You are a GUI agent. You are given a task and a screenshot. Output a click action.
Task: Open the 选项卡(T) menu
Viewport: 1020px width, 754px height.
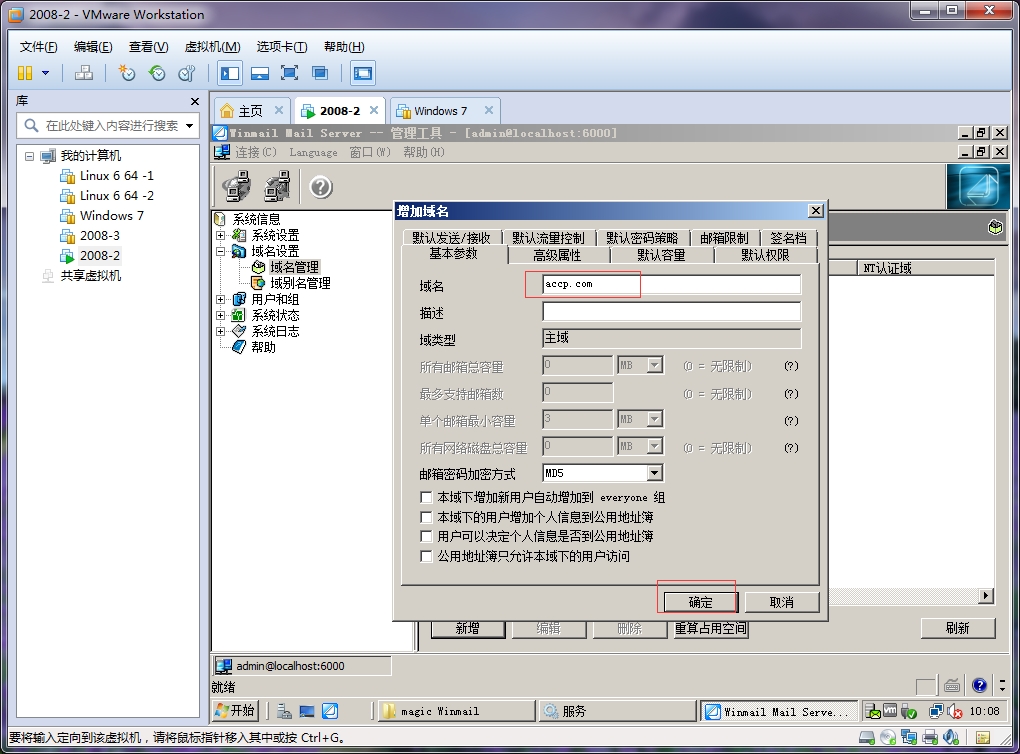(282, 47)
